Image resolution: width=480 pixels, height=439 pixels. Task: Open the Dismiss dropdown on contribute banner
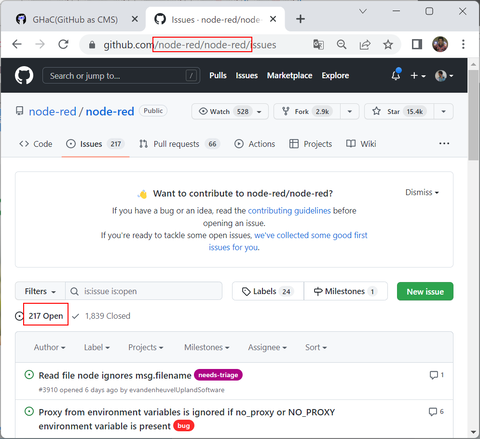422,192
